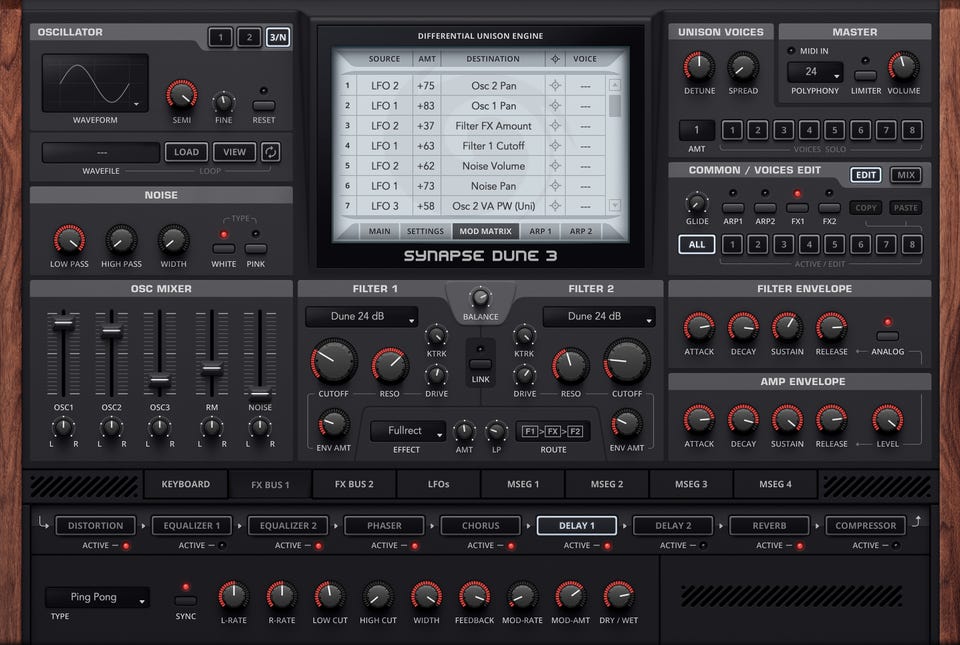Enable the filter Link switch

(480, 364)
